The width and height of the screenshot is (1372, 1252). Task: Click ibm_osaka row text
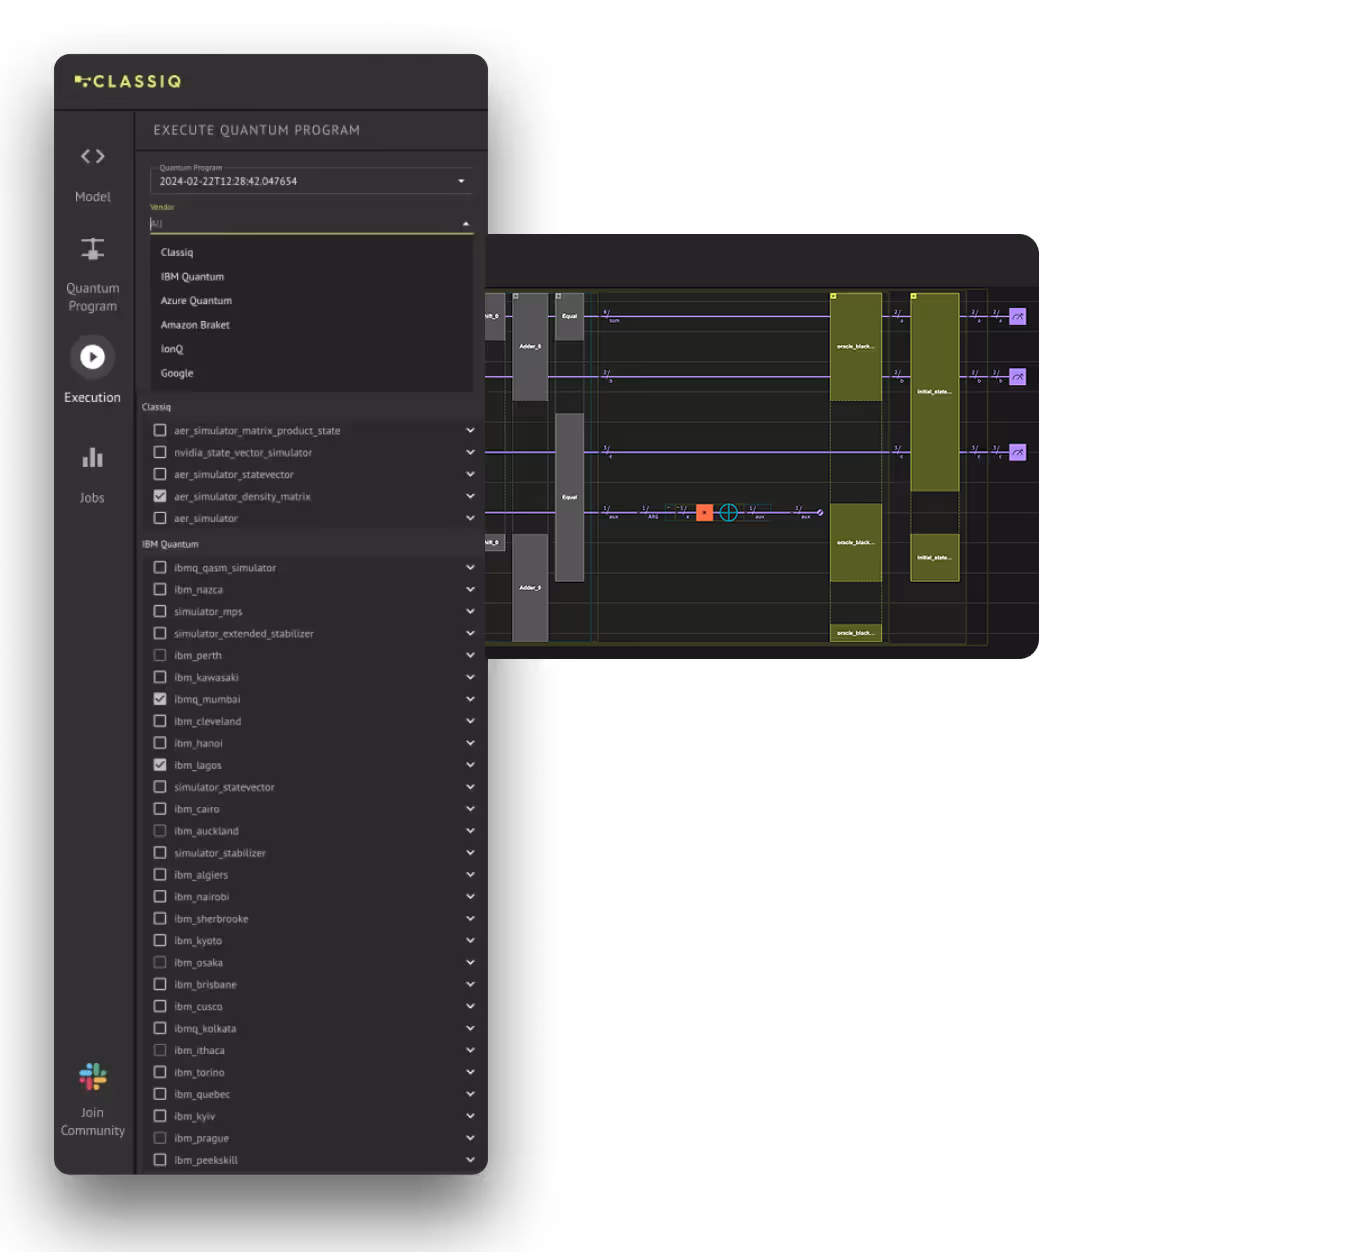click(199, 963)
